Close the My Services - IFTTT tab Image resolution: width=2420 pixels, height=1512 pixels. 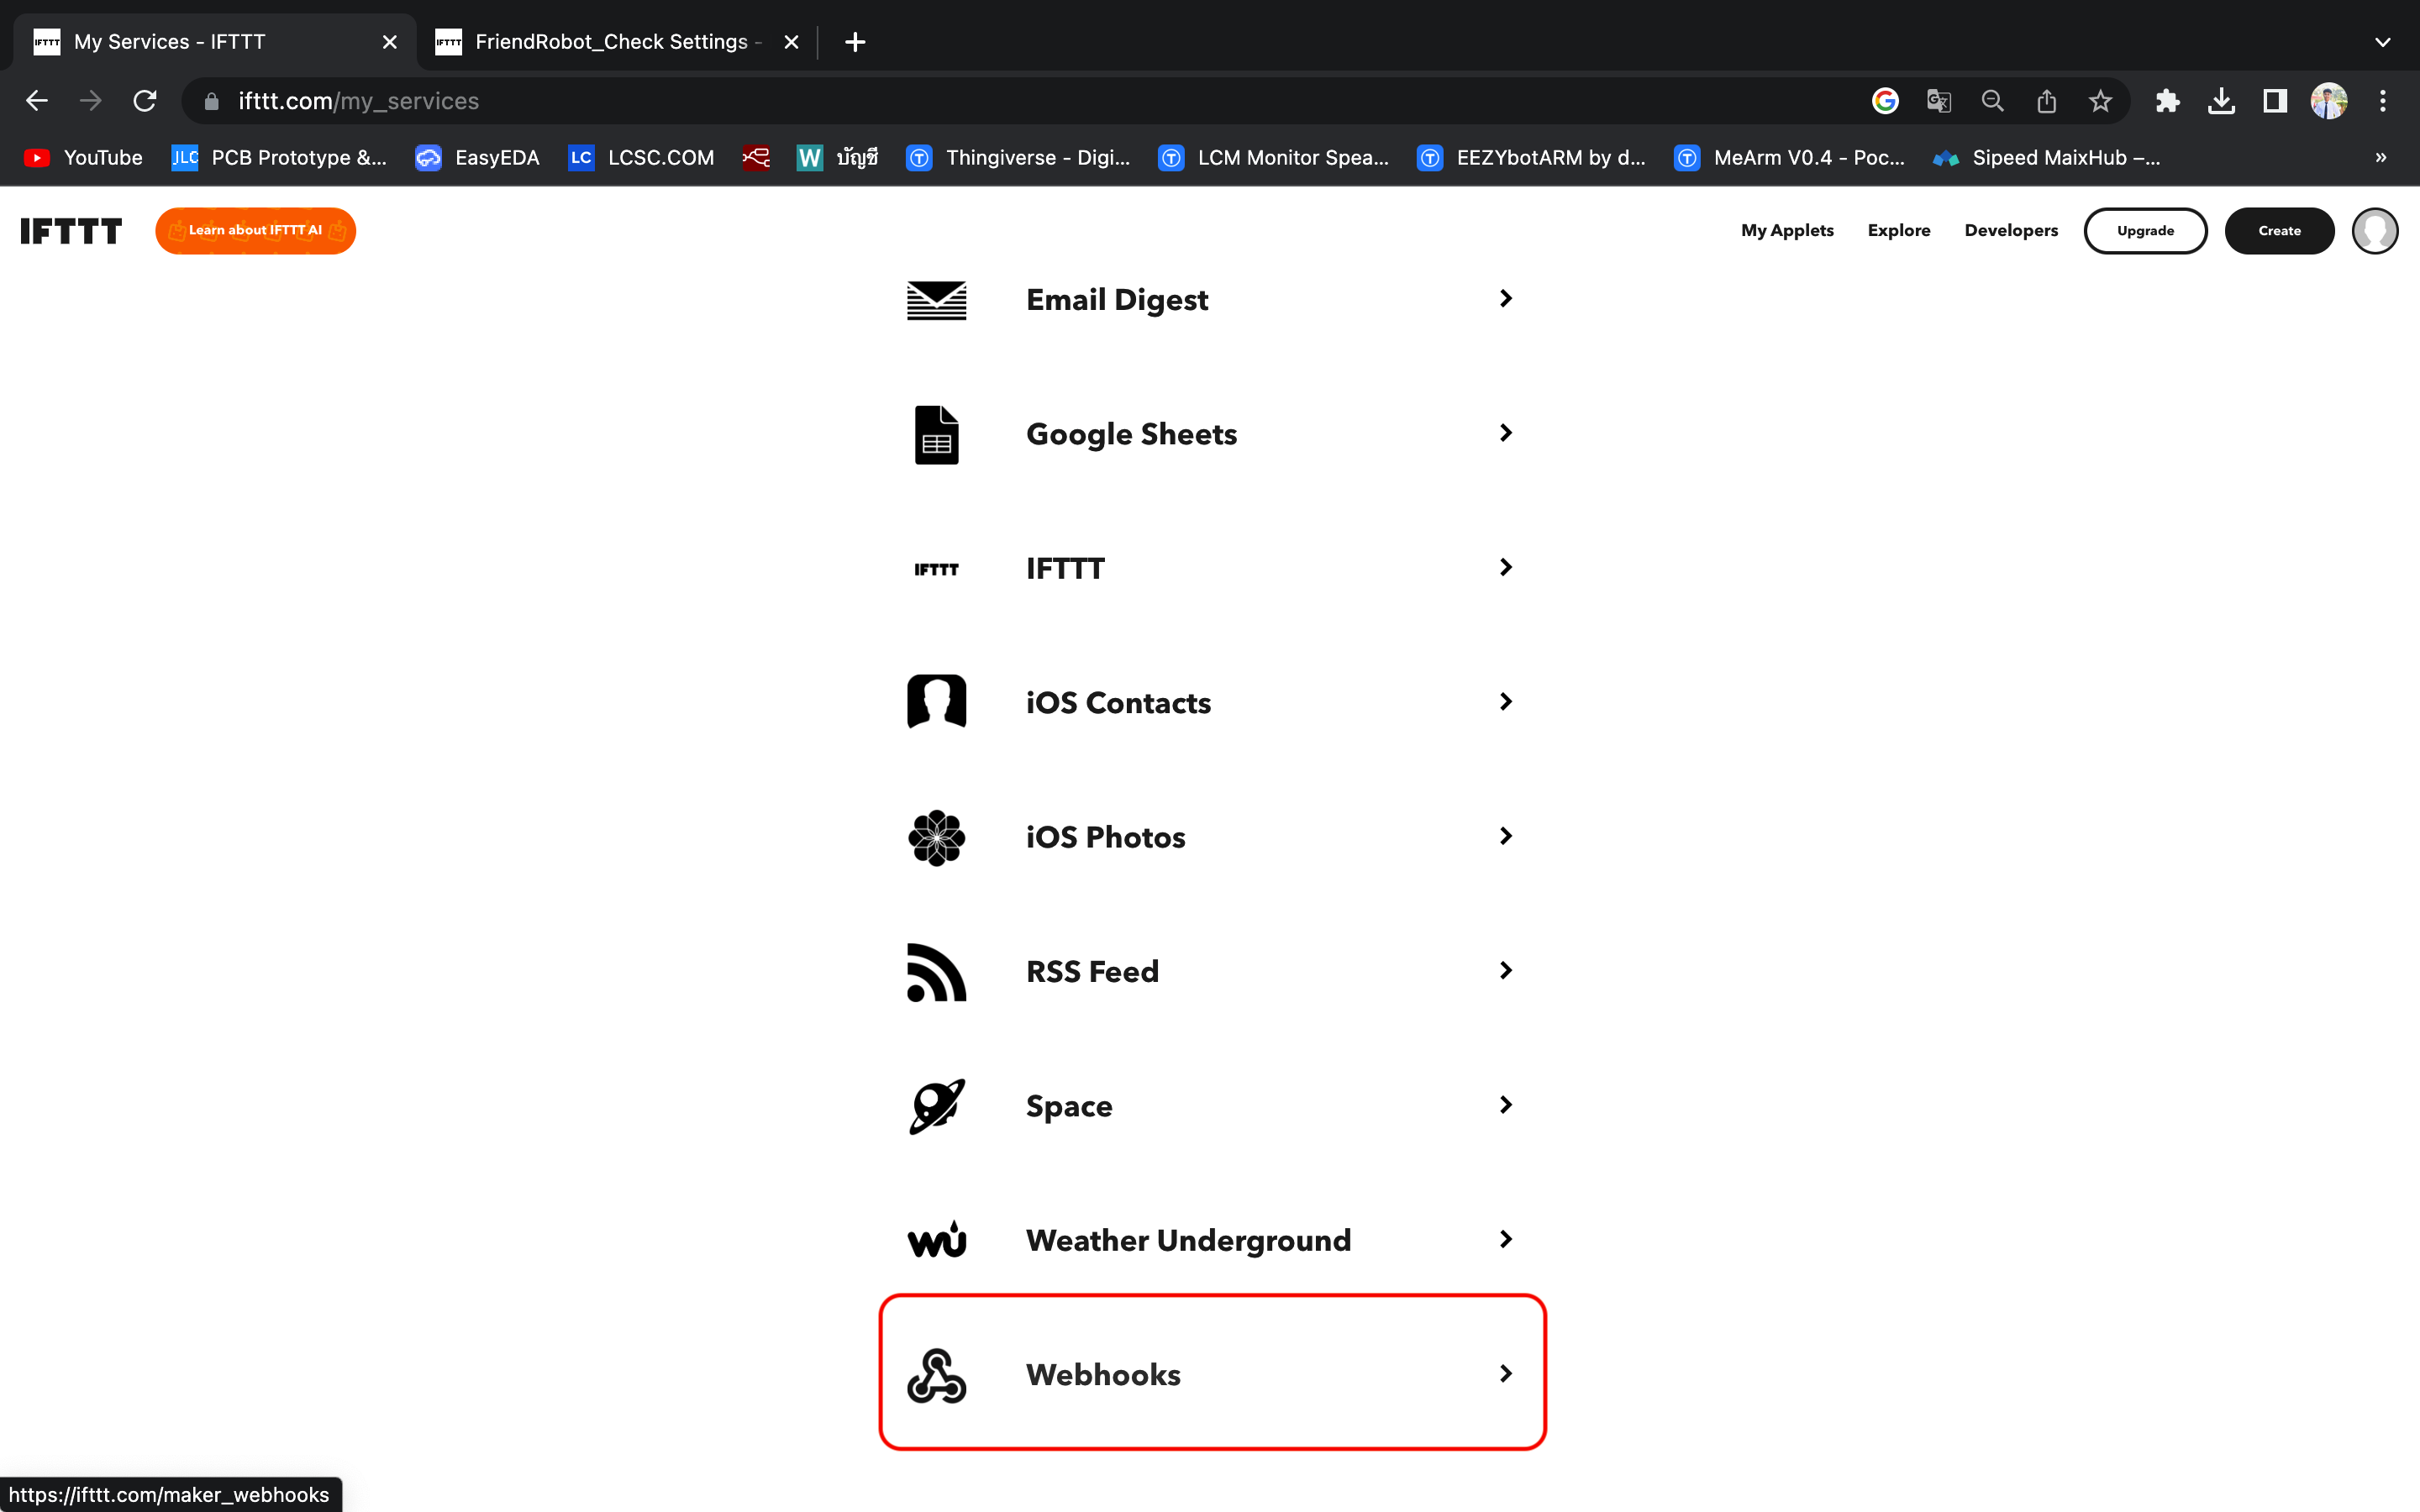(x=390, y=42)
